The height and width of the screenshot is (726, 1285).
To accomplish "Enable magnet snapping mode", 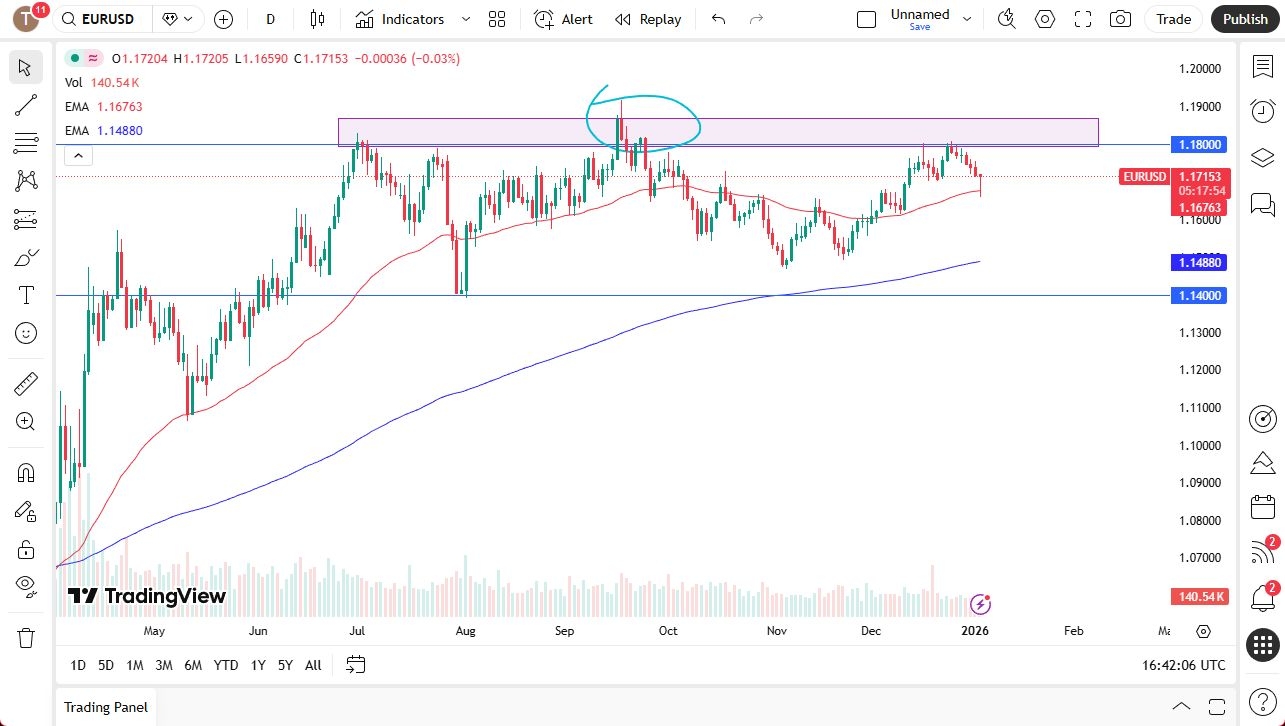I will click(26, 472).
